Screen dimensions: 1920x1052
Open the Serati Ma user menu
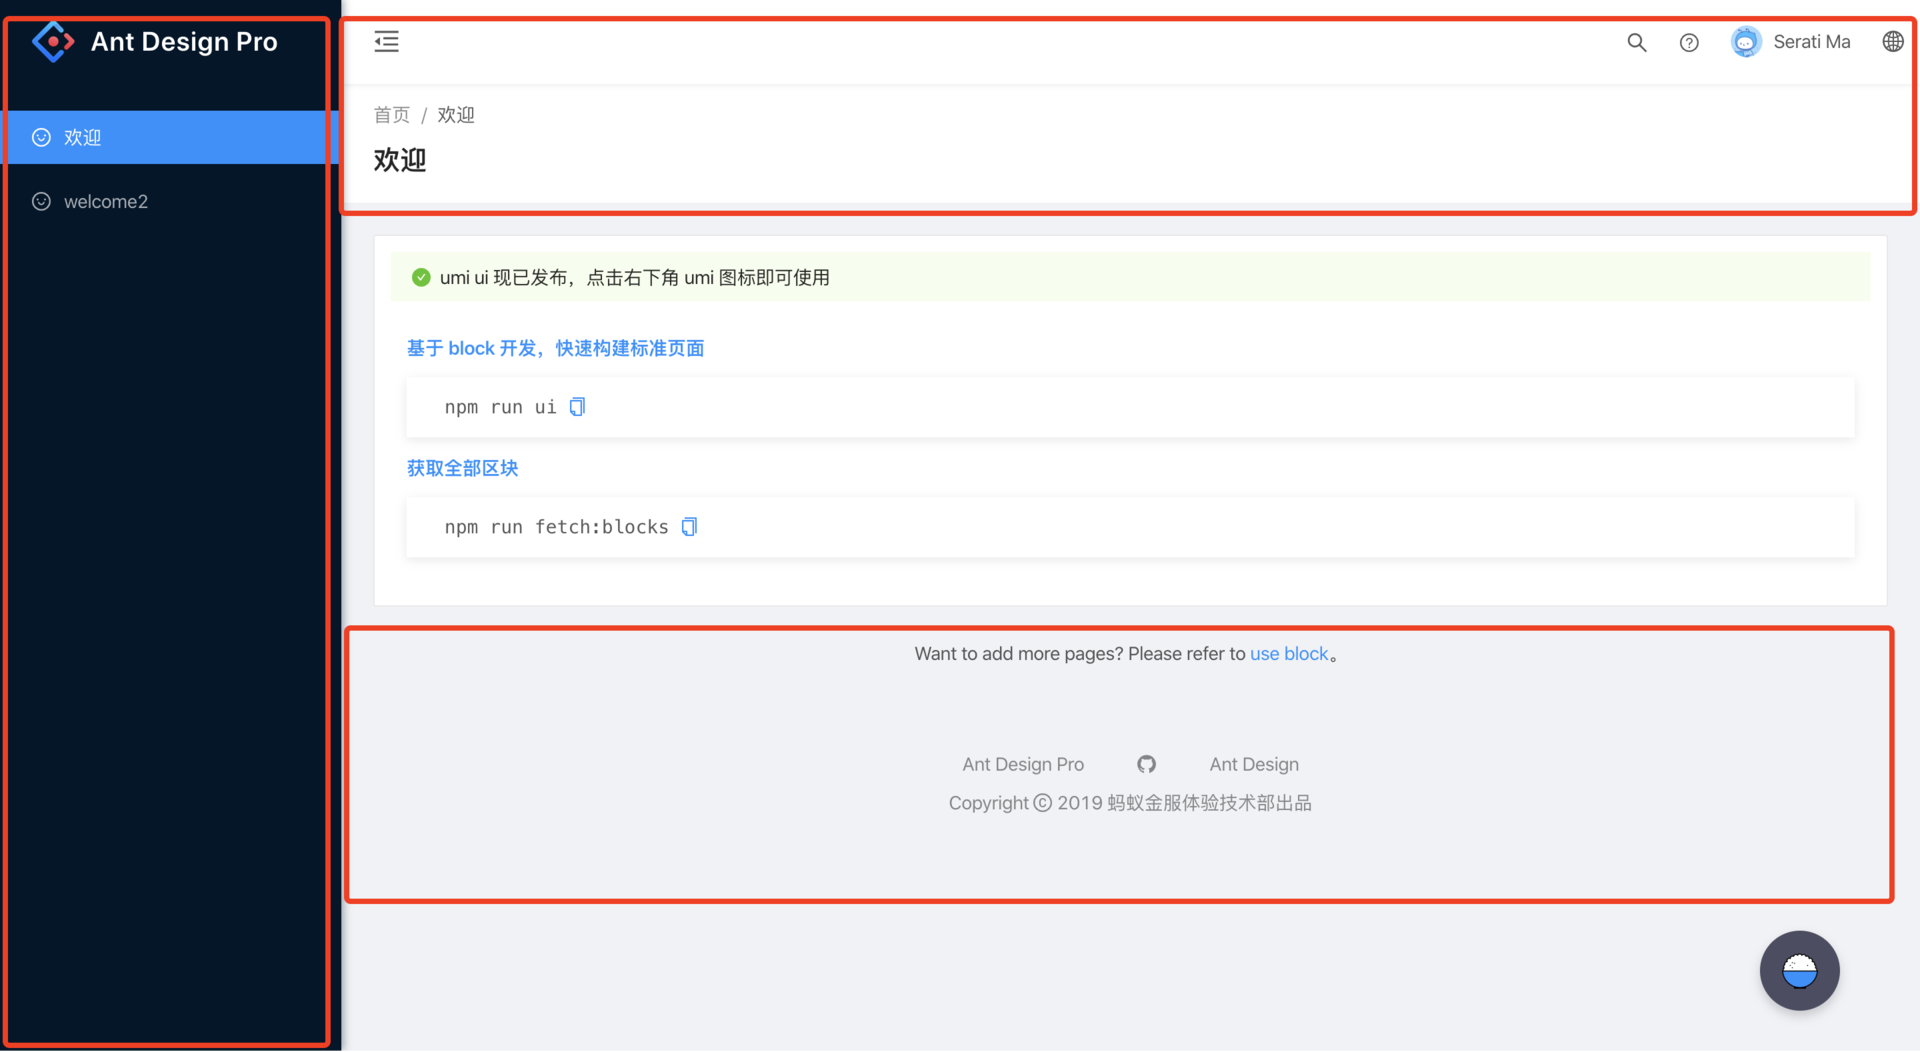[1791, 42]
